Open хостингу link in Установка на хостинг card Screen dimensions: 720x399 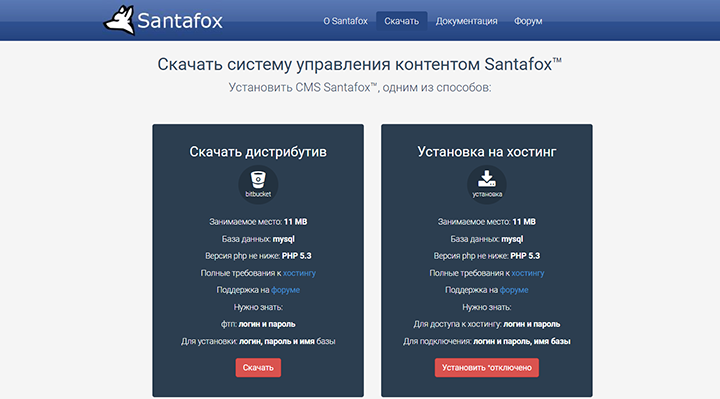528,273
